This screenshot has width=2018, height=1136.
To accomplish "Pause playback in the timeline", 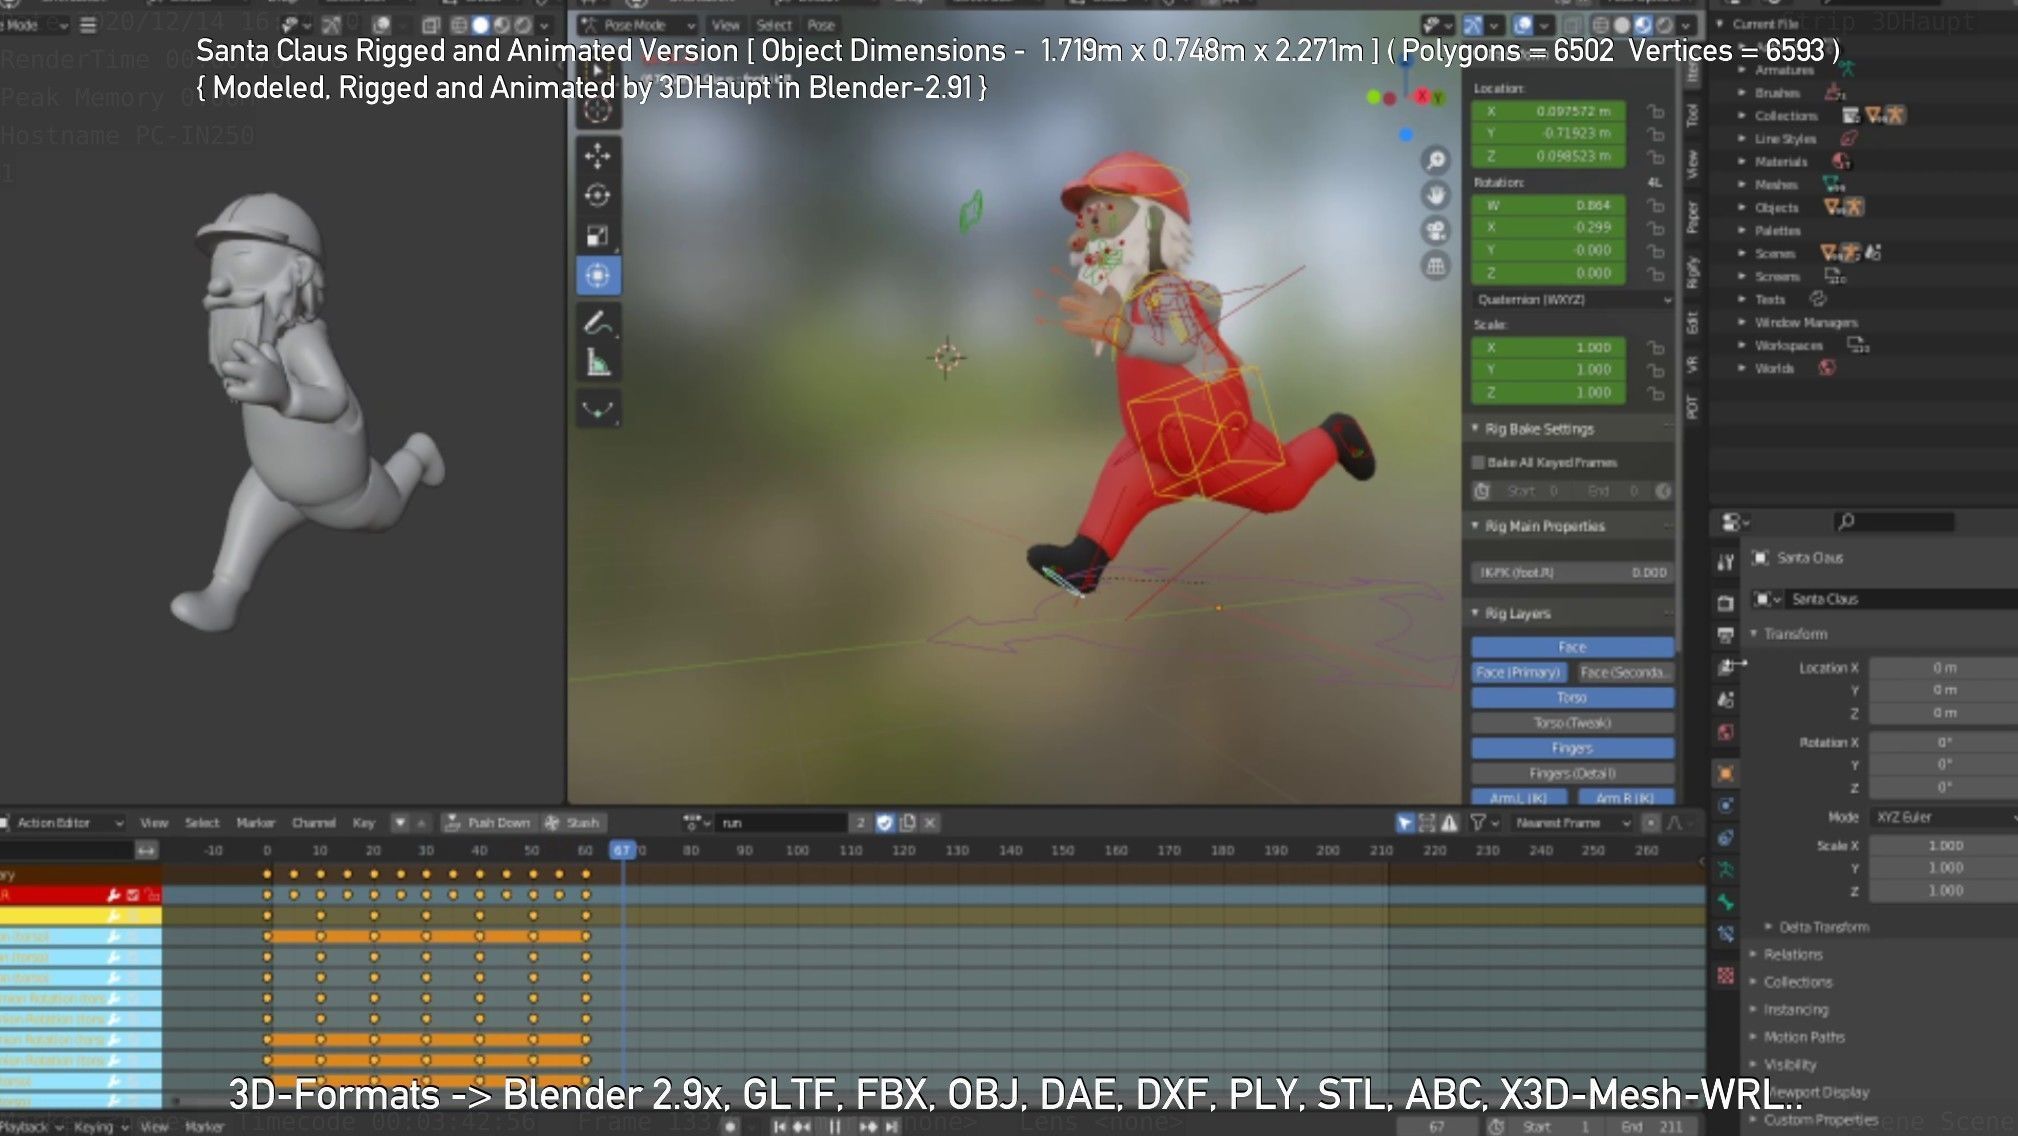I will pos(835,1126).
